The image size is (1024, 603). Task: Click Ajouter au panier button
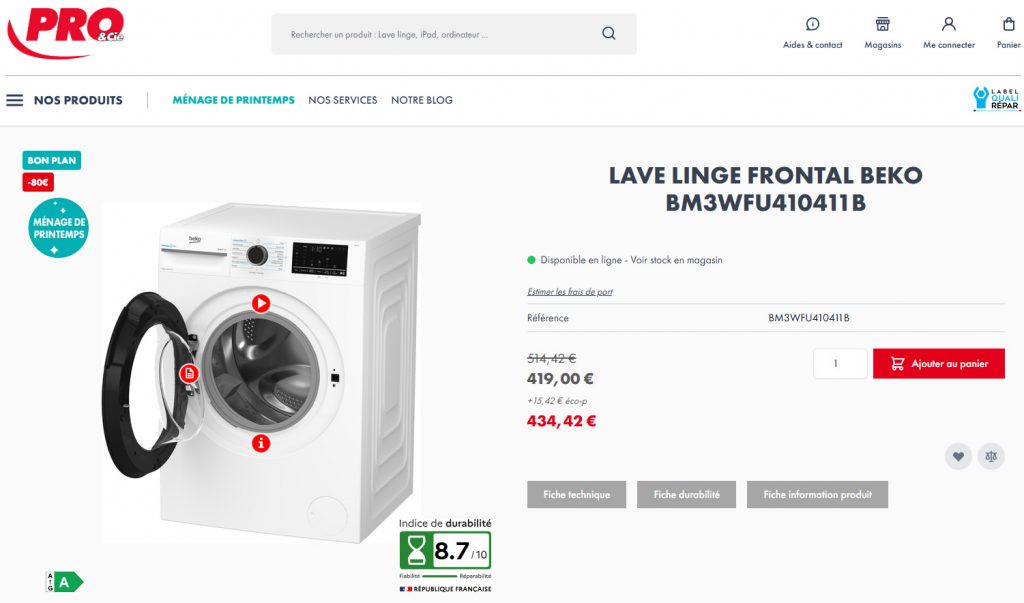pos(938,363)
